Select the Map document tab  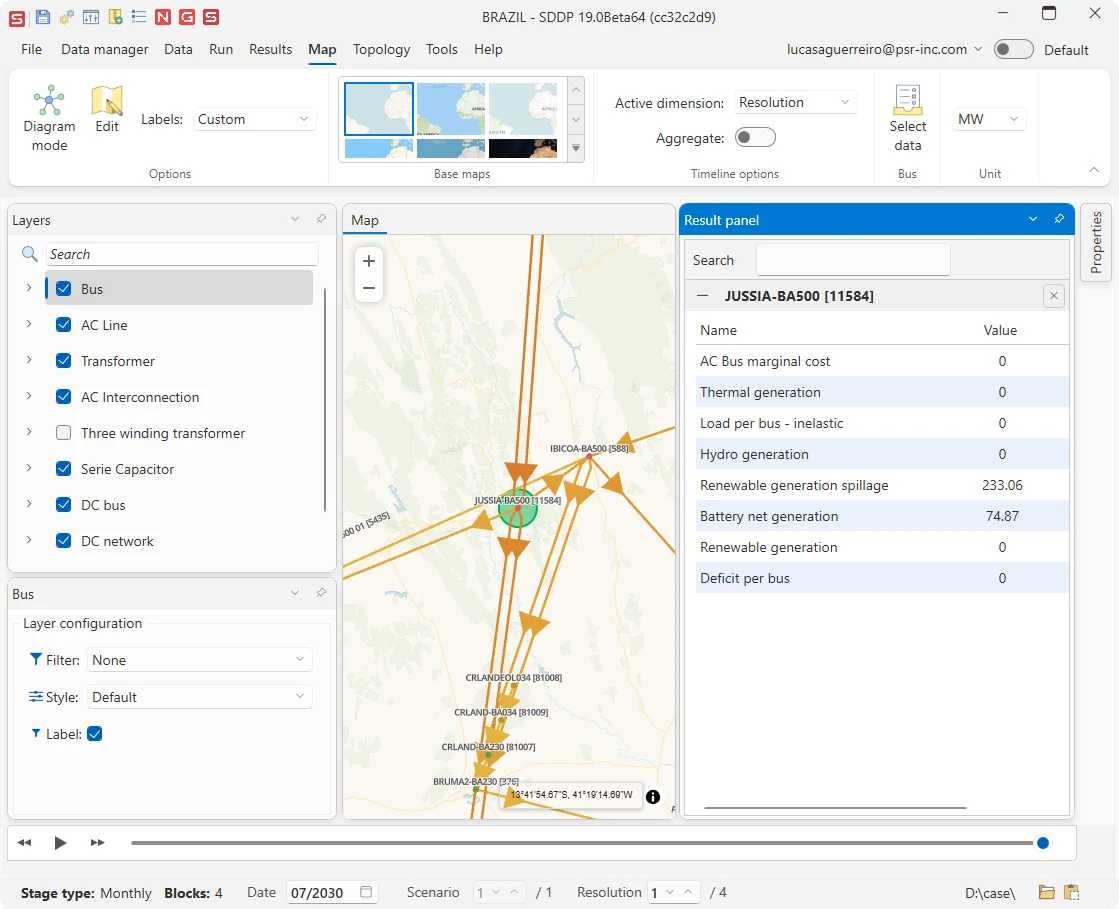365,220
